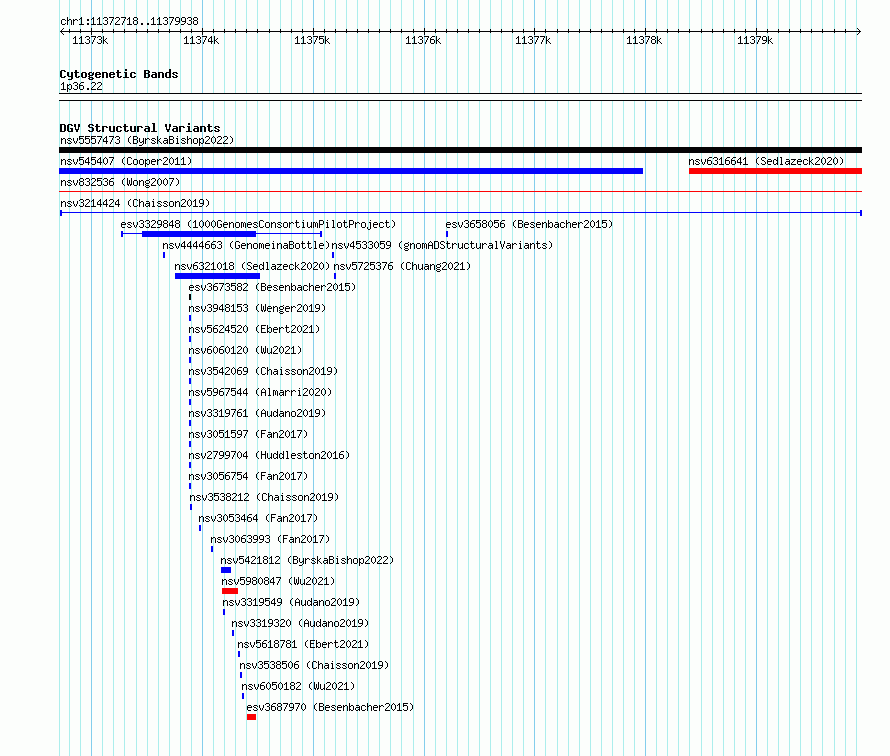The width and height of the screenshot is (890, 756).
Task: Click the 1p36.22 band label
Action: click(81, 86)
